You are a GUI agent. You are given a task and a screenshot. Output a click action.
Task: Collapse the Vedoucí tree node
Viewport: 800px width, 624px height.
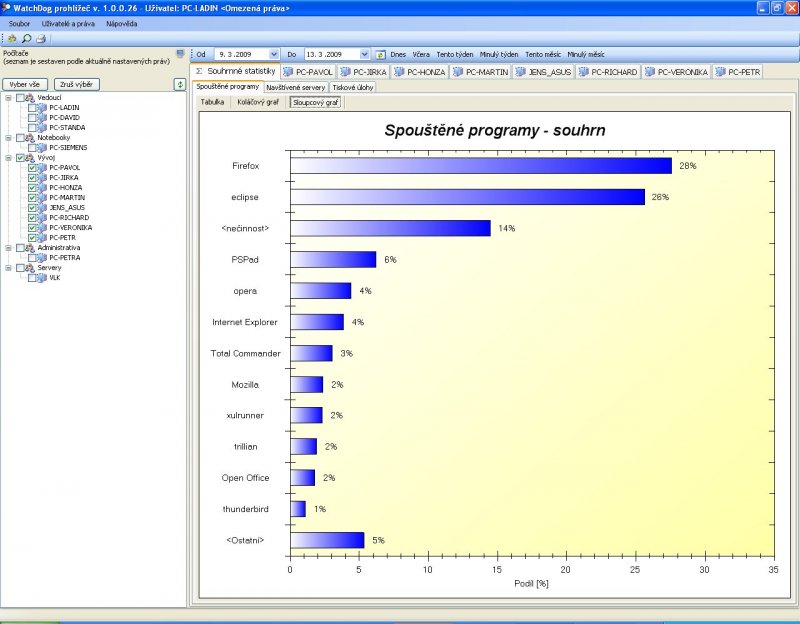coord(9,97)
